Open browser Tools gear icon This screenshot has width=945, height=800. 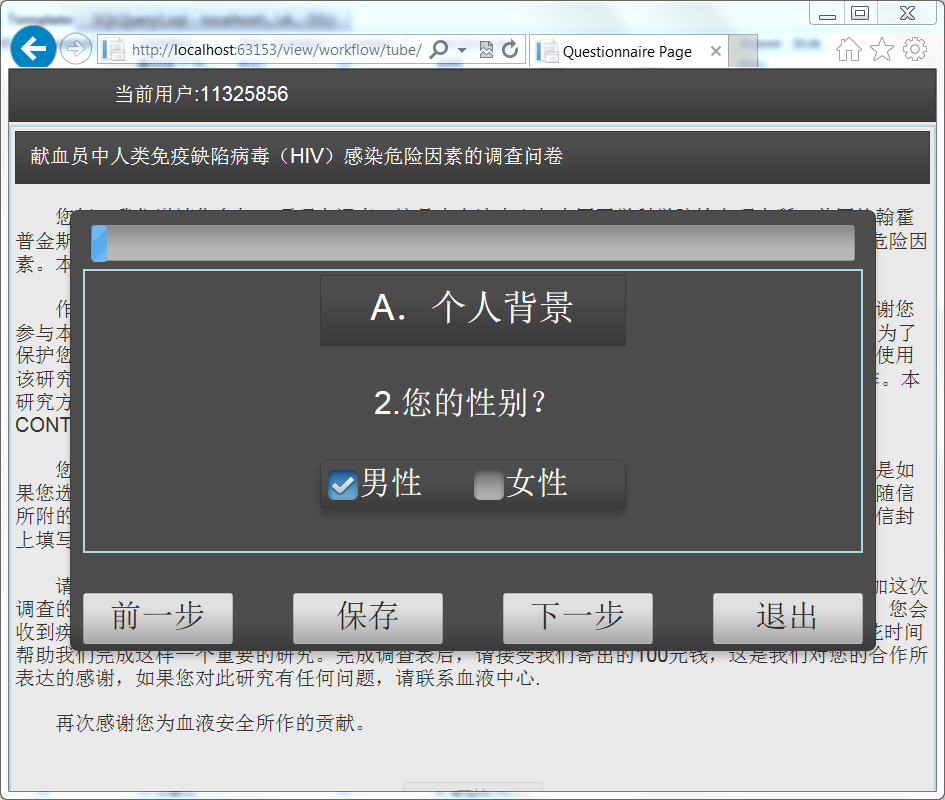pyautogui.click(x=915, y=49)
